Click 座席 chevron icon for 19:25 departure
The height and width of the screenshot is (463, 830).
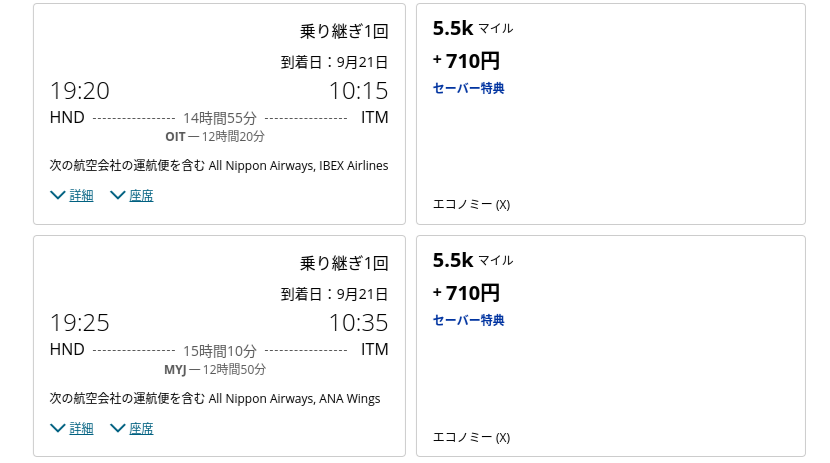[118, 428]
